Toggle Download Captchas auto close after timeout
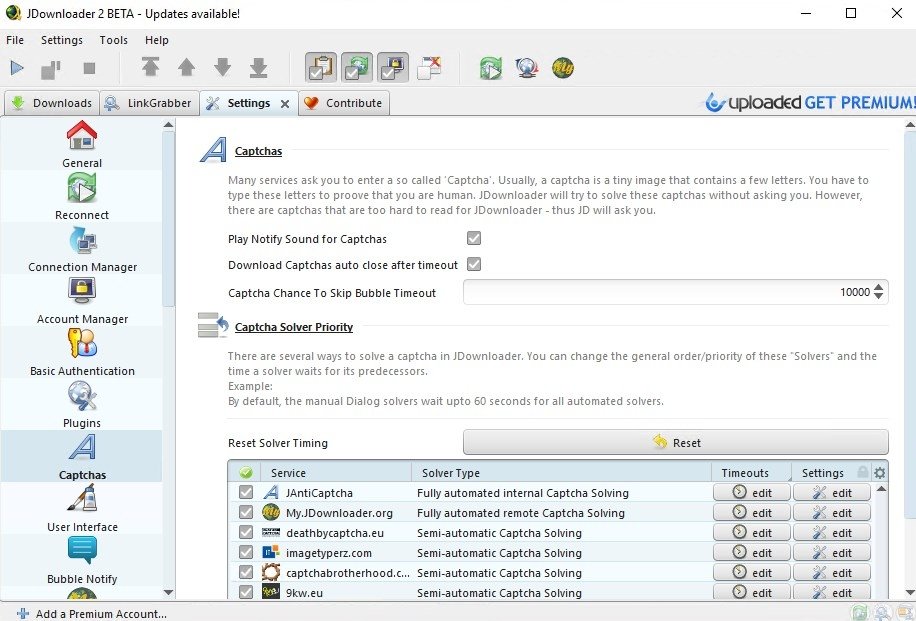This screenshot has width=916, height=621. click(x=473, y=264)
